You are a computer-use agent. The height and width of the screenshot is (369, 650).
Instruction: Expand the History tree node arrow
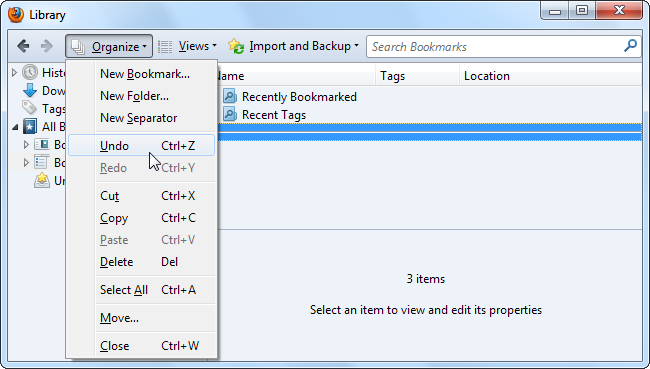click(14, 73)
